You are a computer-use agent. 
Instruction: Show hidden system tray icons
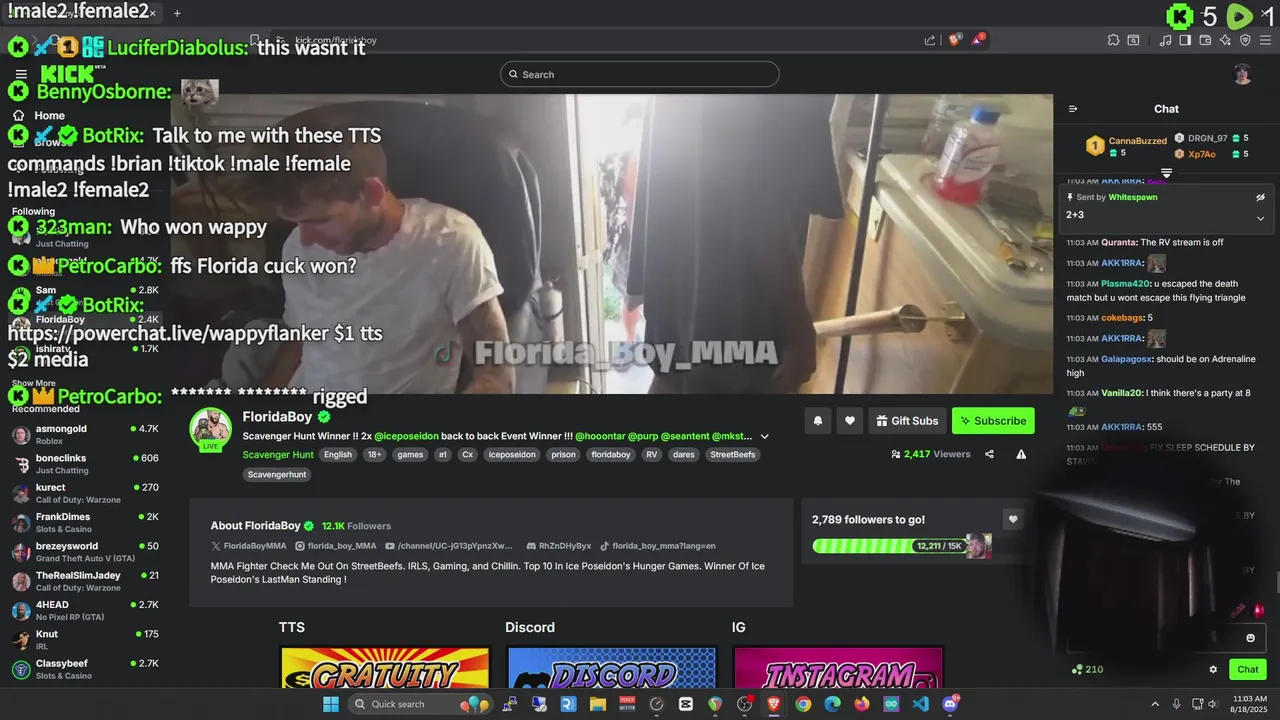click(1155, 704)
